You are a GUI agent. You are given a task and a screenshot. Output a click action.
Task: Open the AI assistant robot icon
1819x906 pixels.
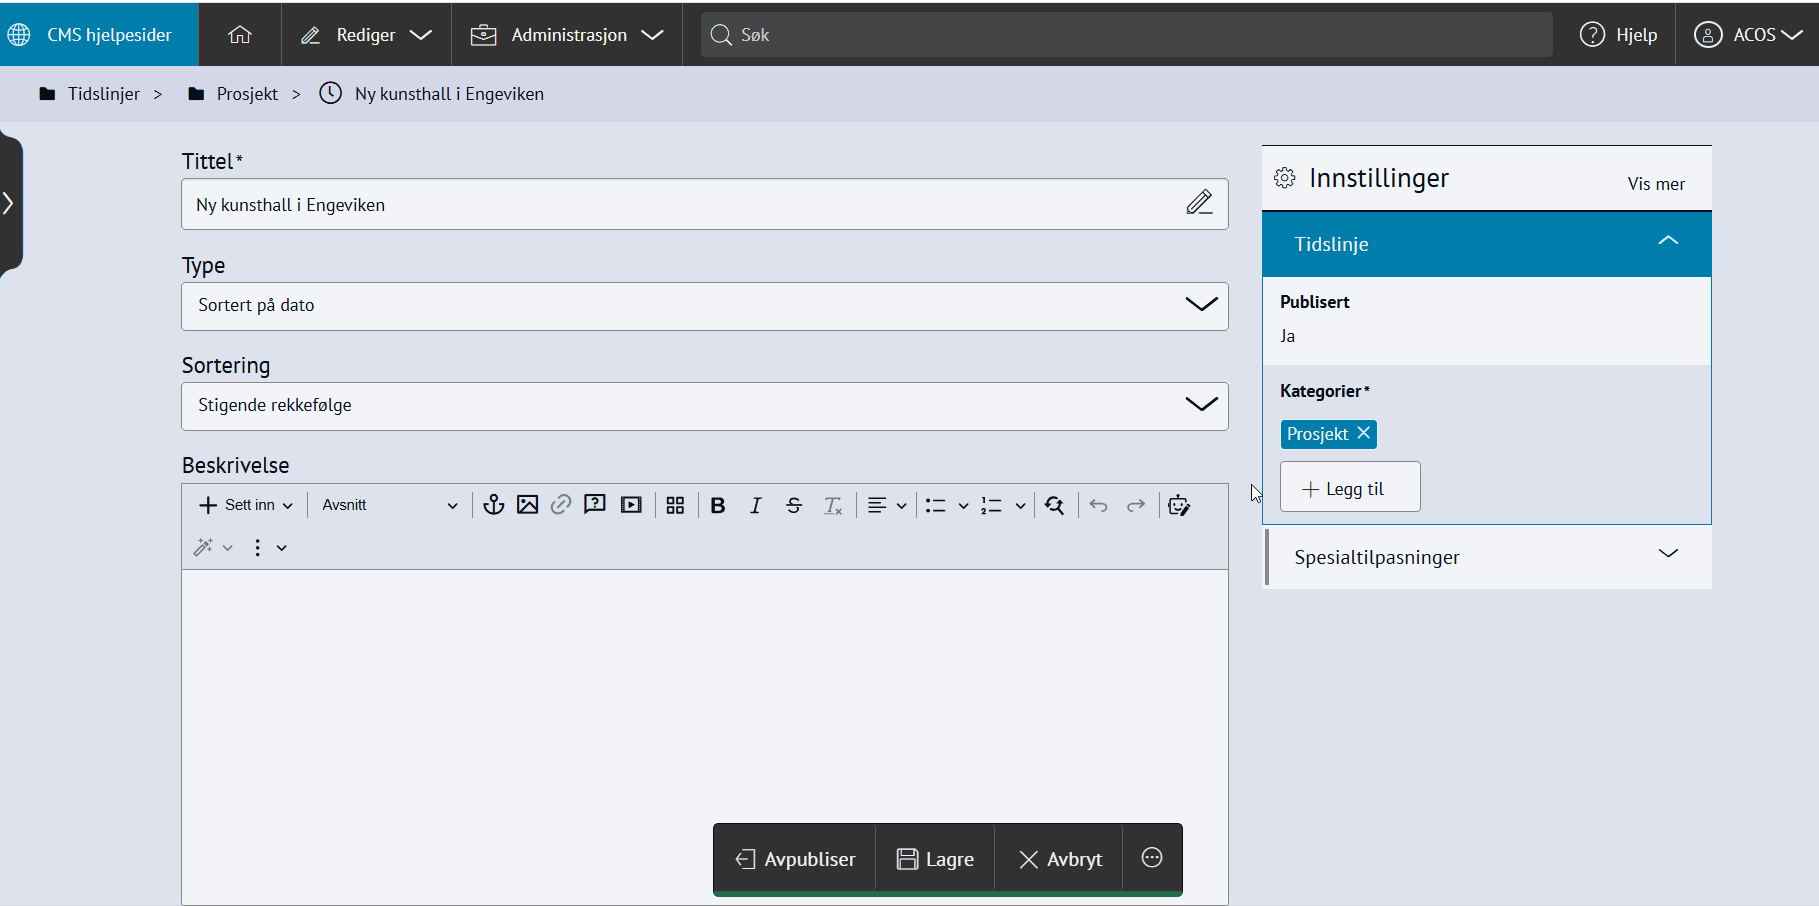pos(1179,505)
